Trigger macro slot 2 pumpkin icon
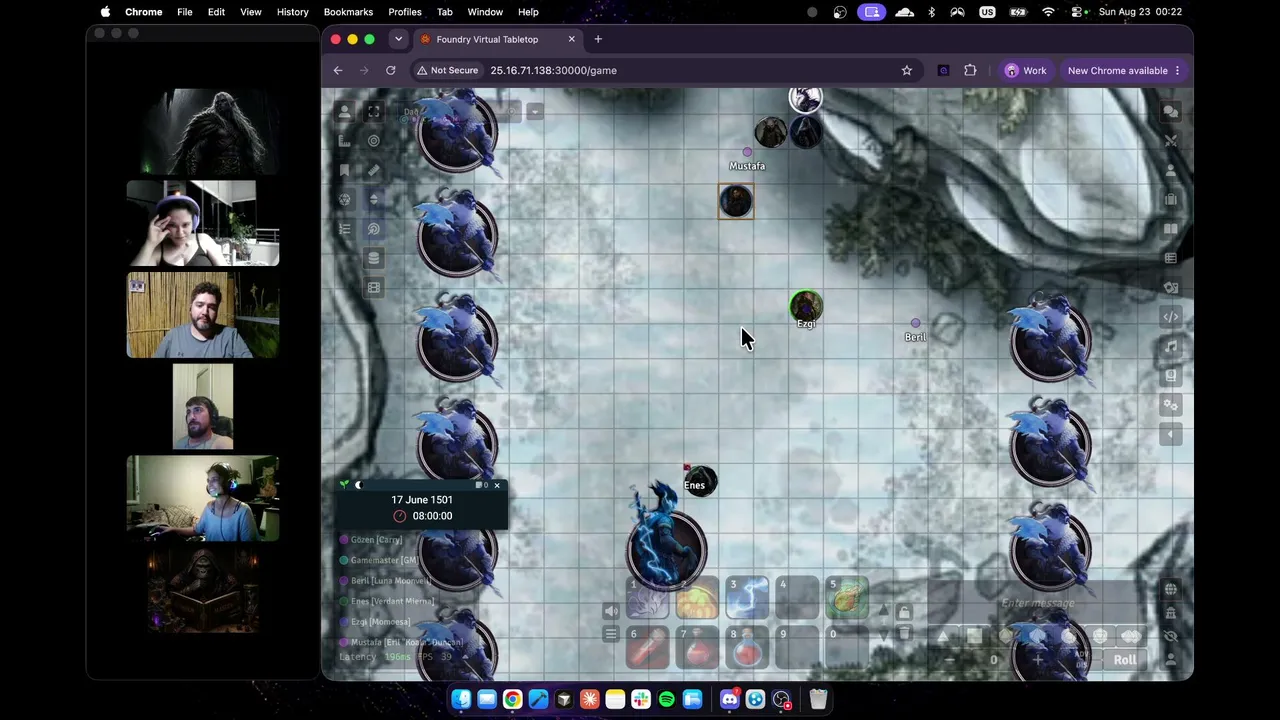This screenshot has width=1280, height=720. pos(697,598)
